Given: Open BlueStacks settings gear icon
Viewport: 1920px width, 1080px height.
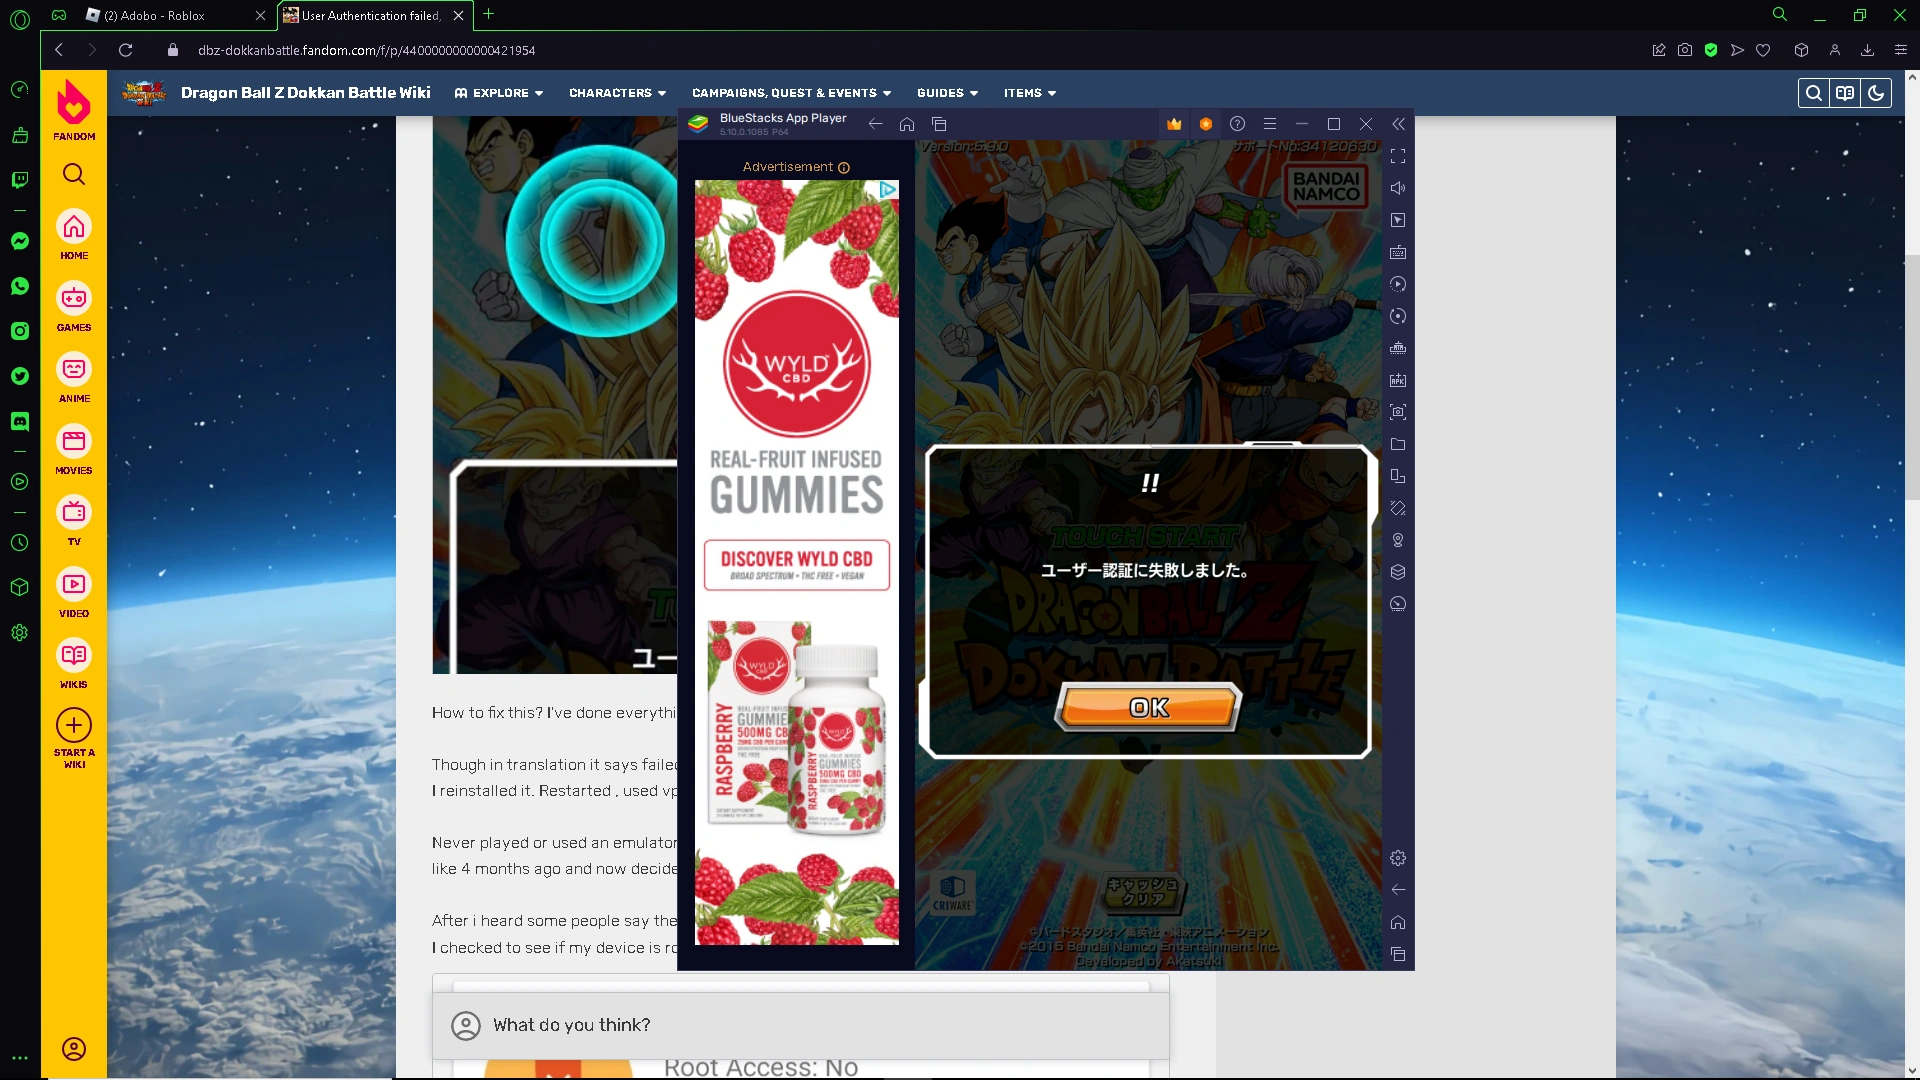Looking at the screenshot, I should tap(1398, 858).
